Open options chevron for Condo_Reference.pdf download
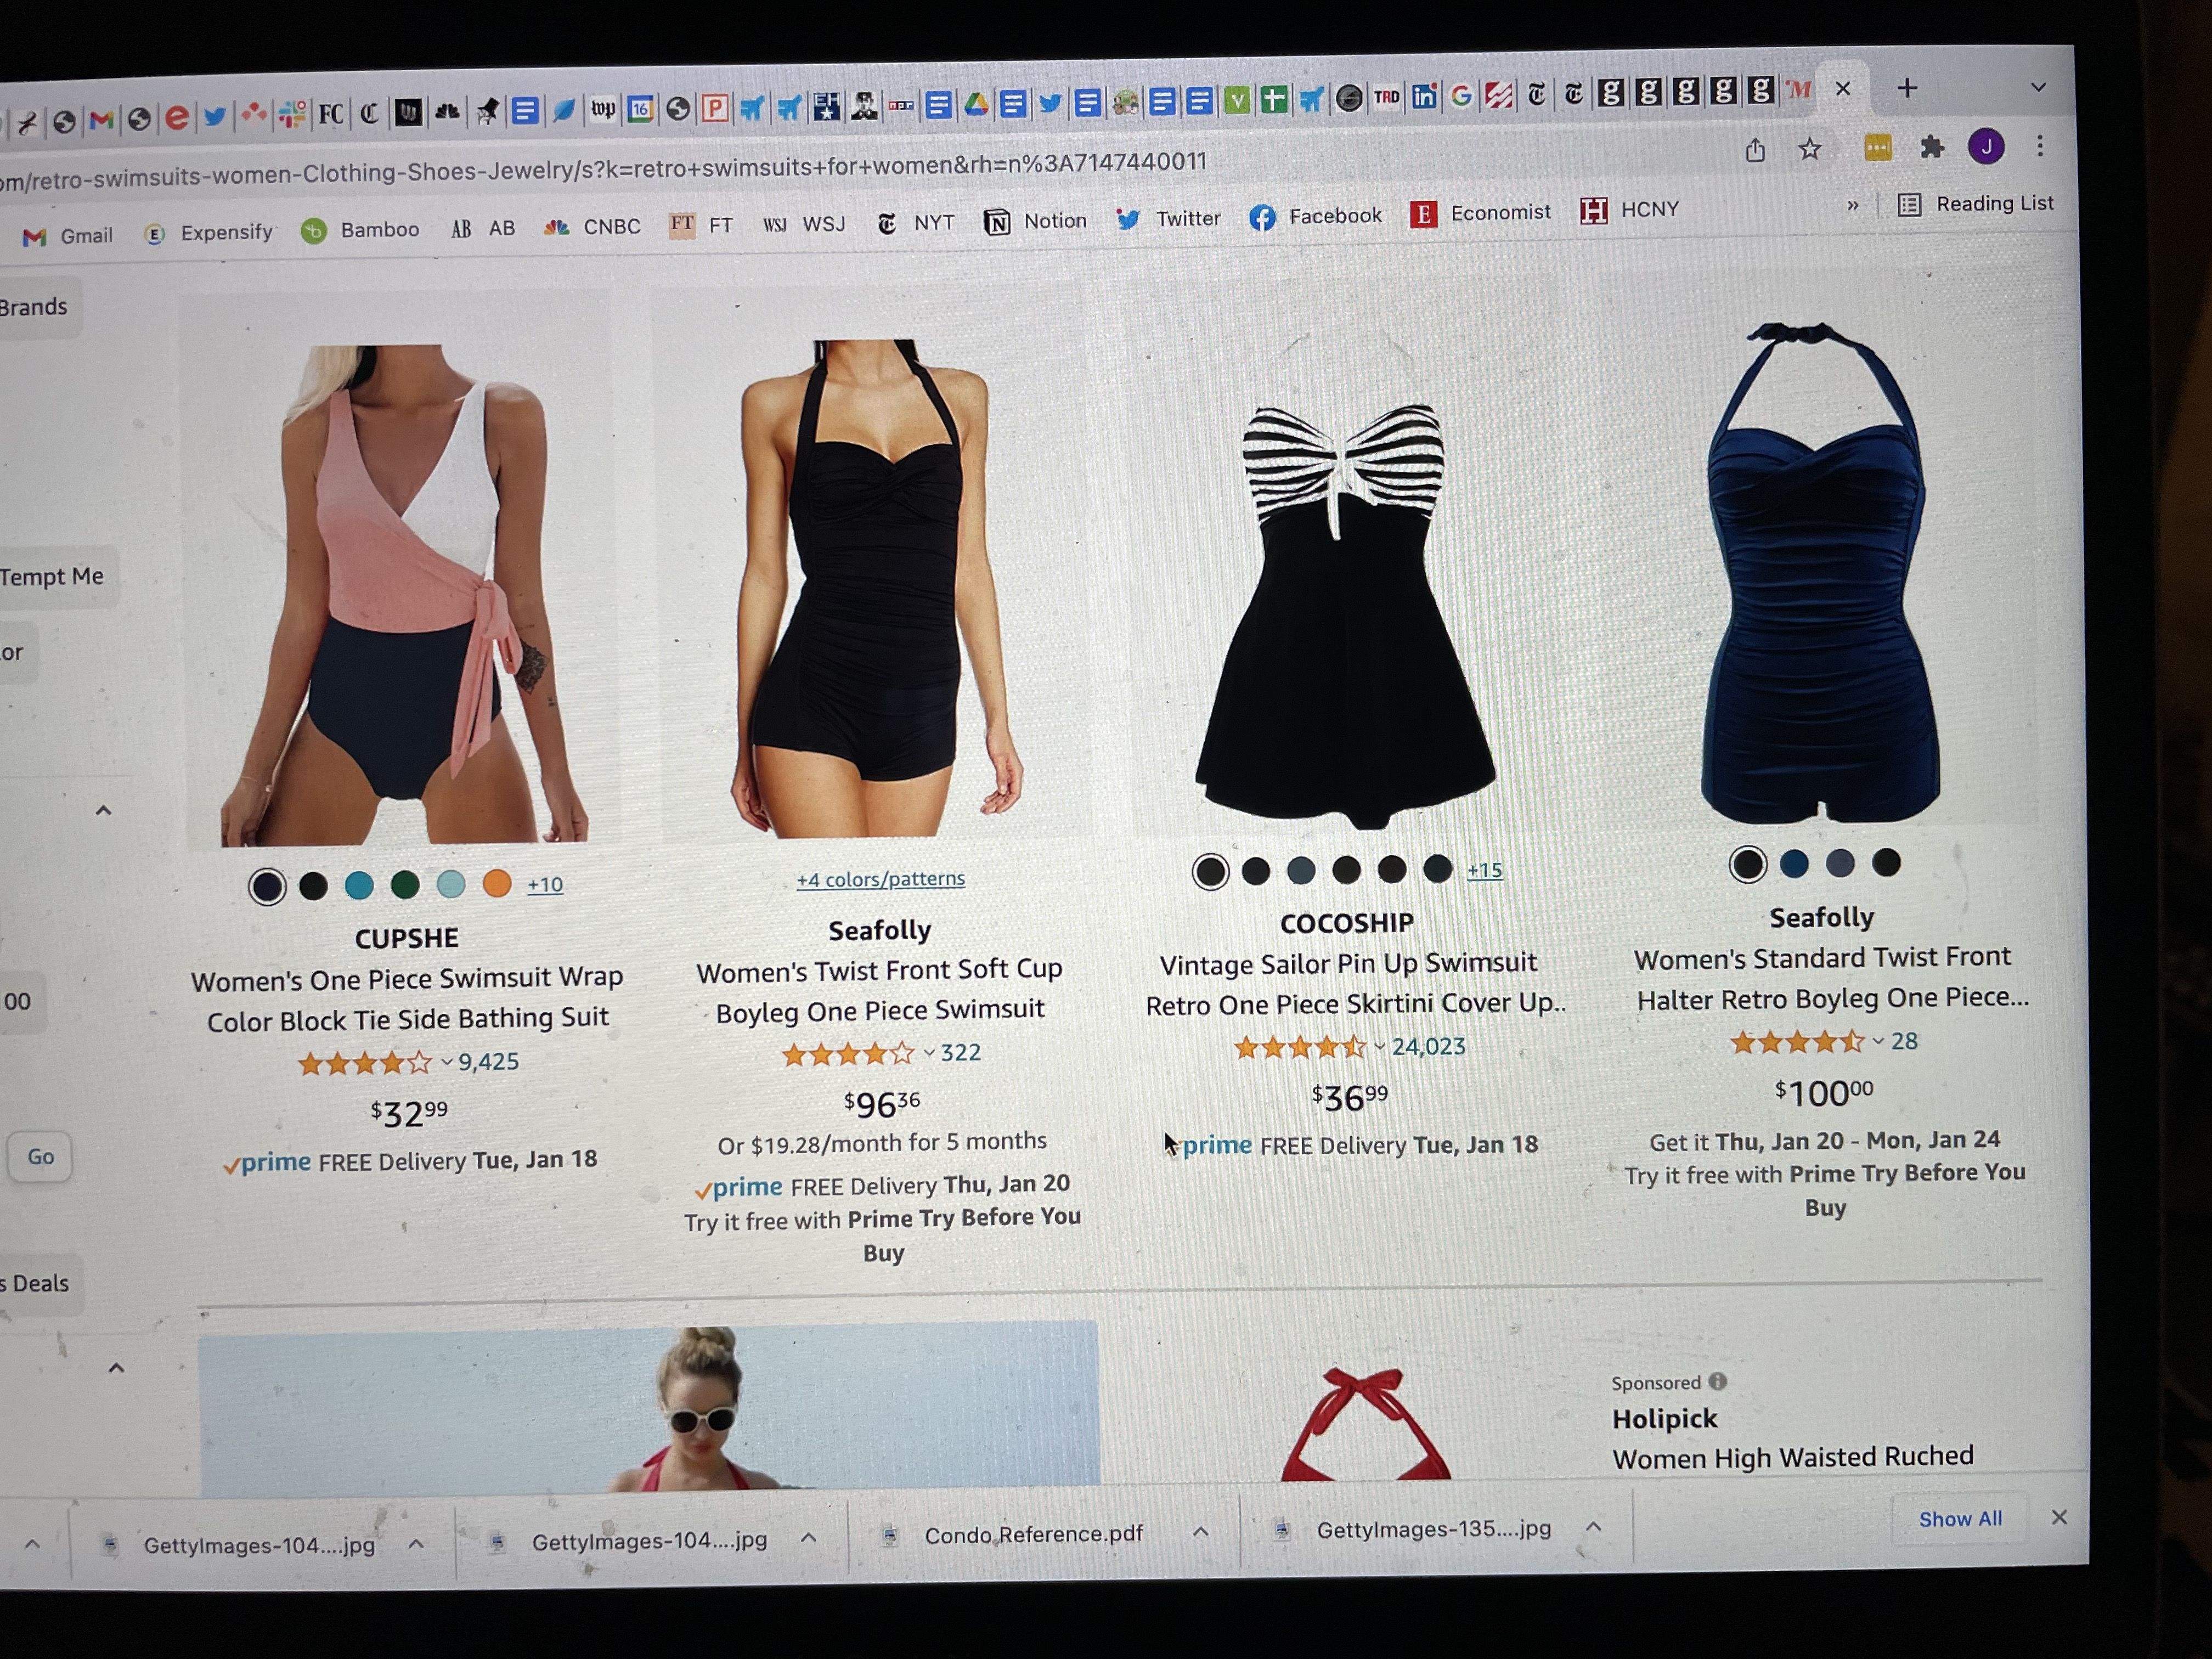The height and width of the screenshot is (1659, 2212). click(1201, 1532)
